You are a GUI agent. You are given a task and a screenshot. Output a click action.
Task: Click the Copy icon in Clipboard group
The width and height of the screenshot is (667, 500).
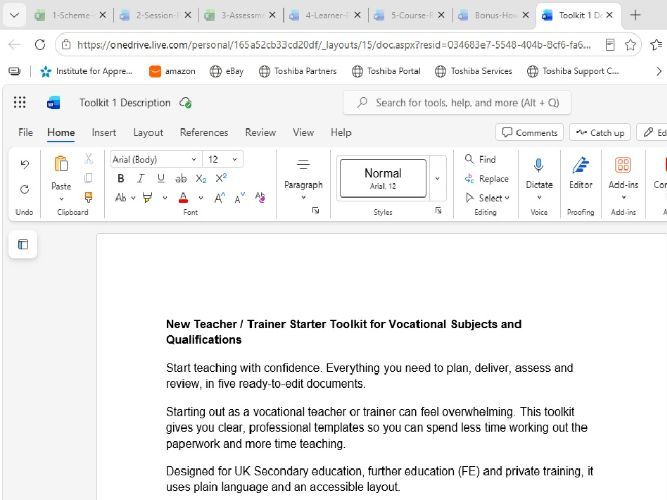coord(88,178)
